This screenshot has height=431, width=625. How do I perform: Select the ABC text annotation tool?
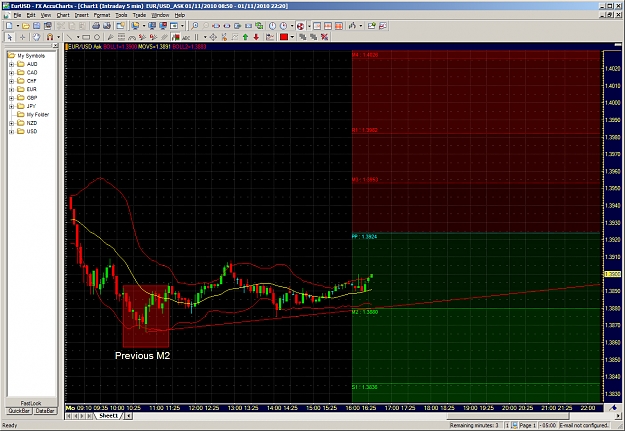tap(186, 37)
